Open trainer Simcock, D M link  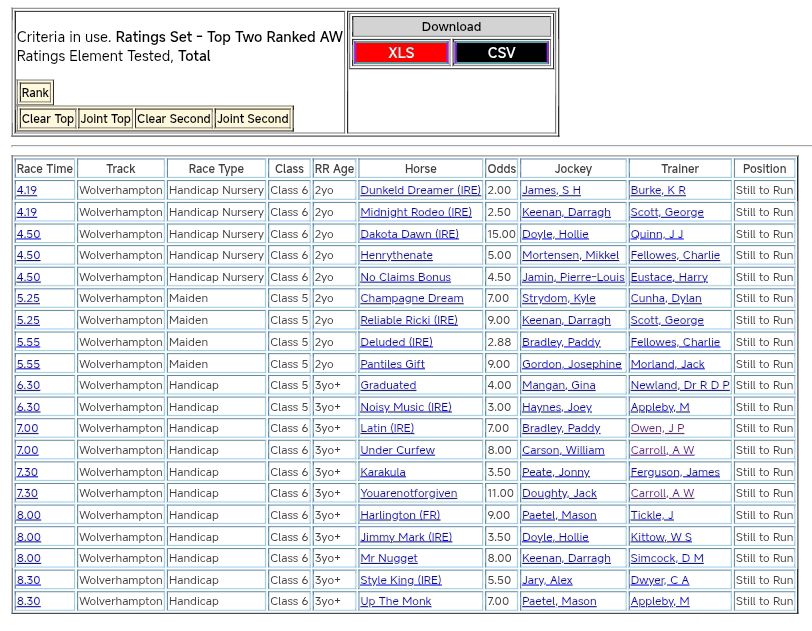tap(667, 558)
